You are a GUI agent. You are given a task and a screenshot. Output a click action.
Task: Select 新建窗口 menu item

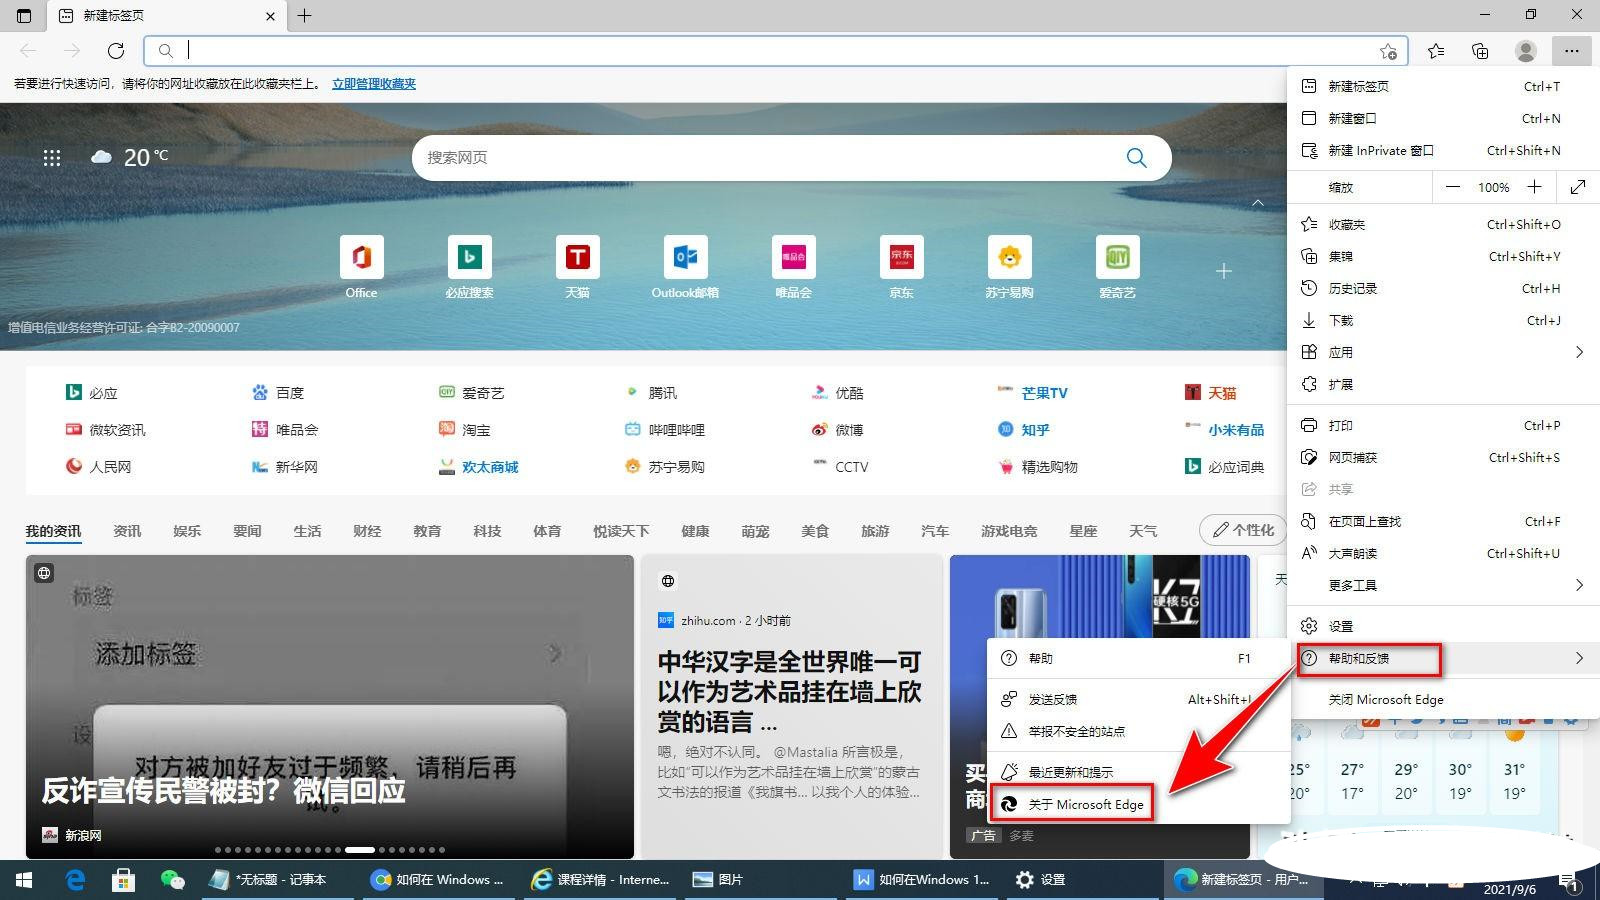tap(1444, 118)
